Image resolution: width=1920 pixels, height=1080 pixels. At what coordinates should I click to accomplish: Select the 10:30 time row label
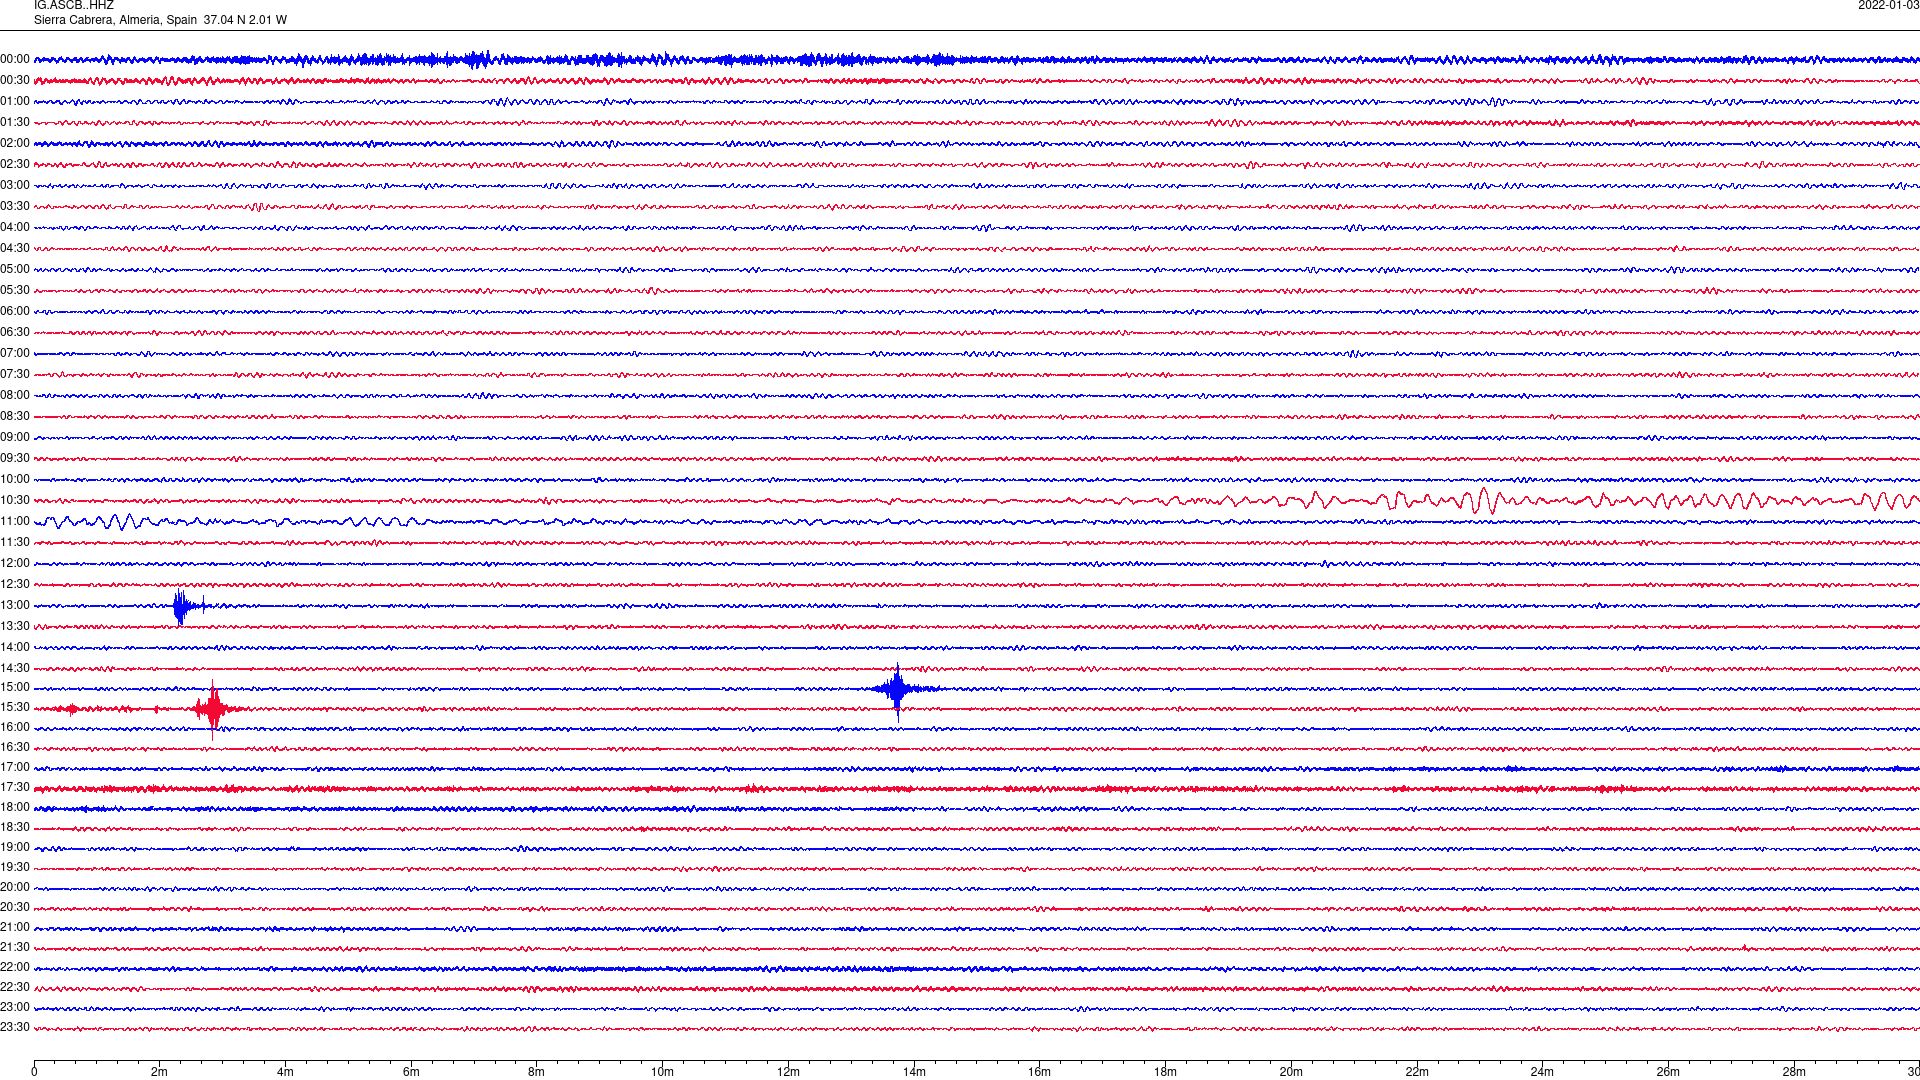click(x=15, y=501)
